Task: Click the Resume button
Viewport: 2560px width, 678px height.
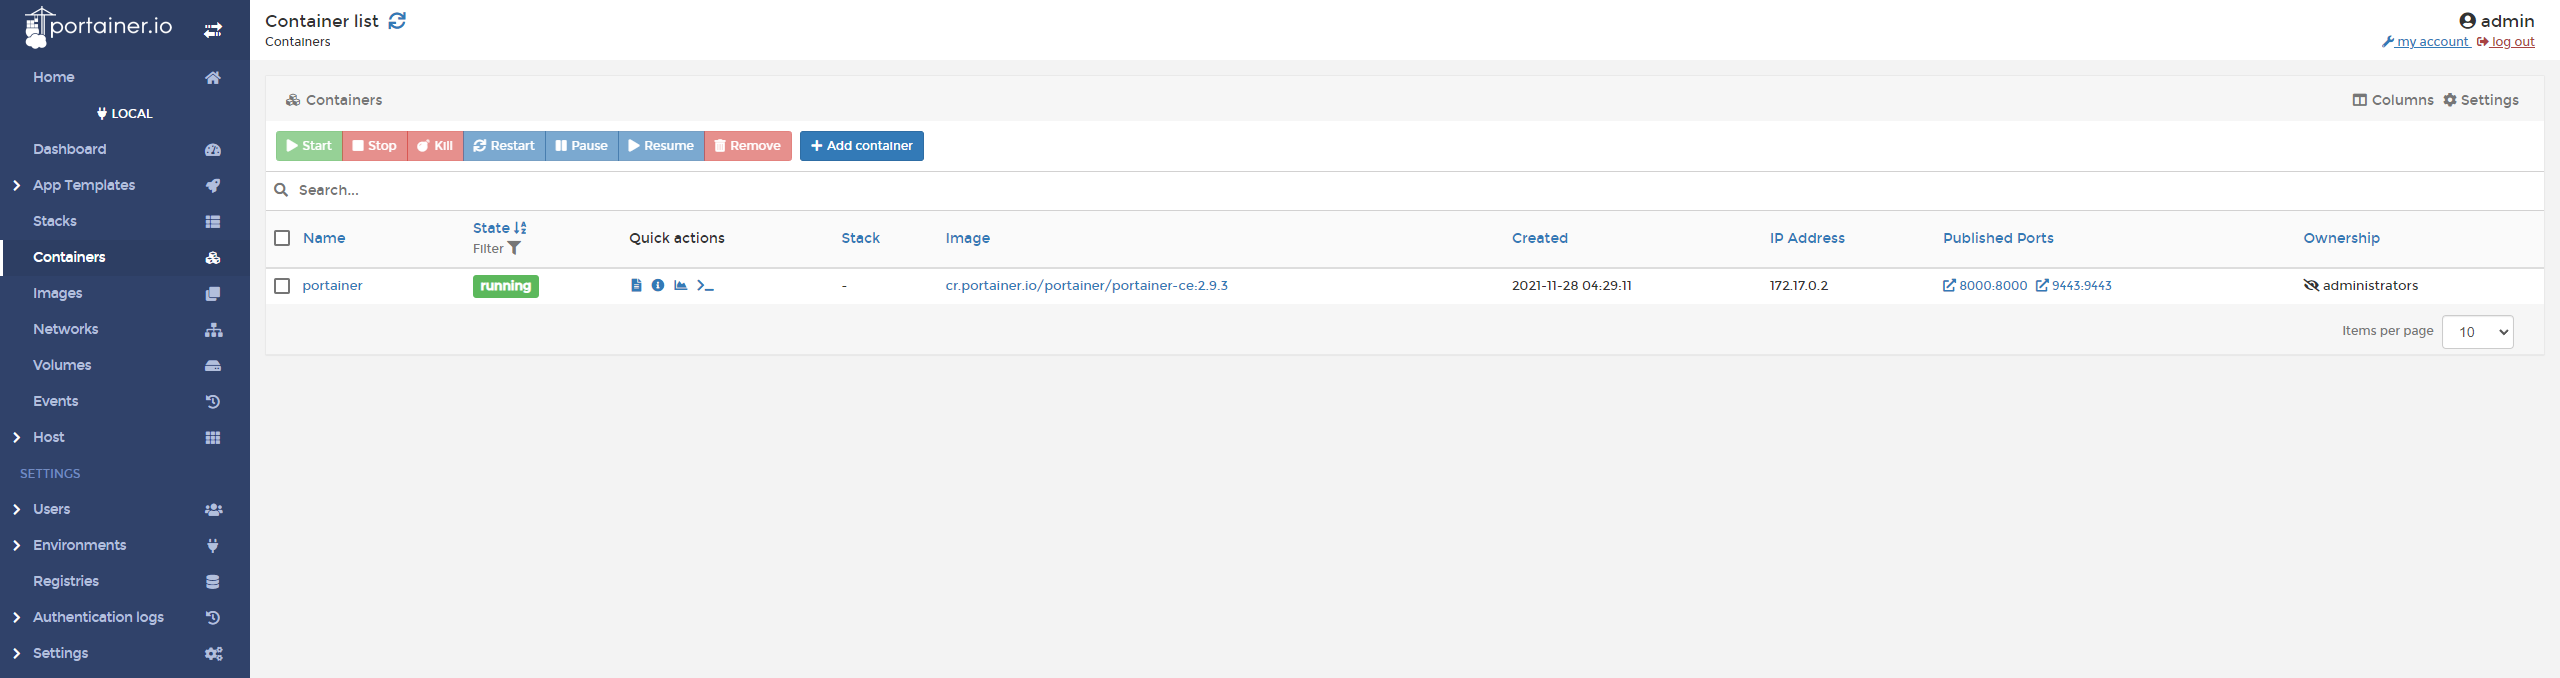Action: [661, 146]
